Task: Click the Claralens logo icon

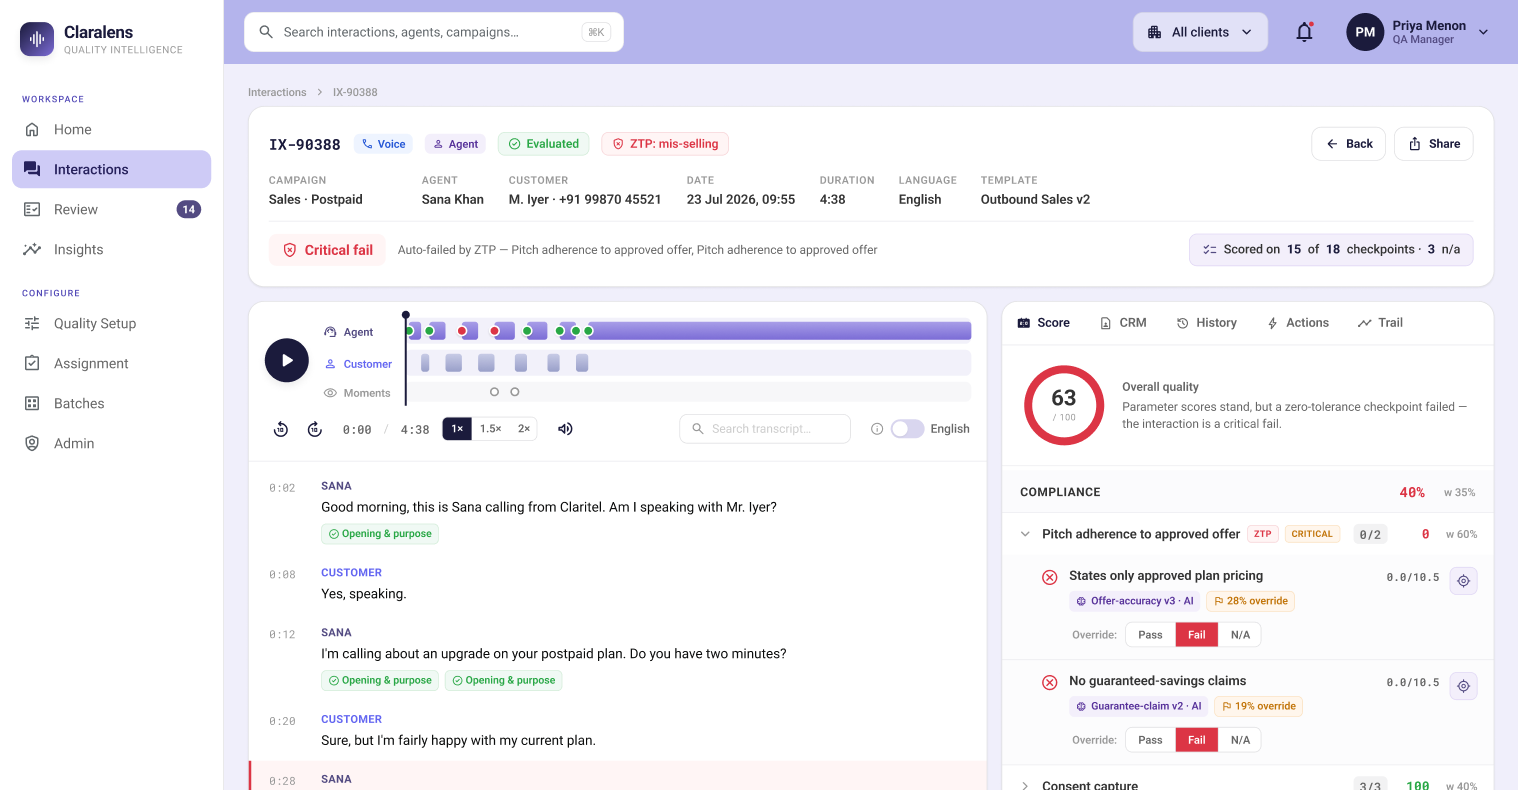Action: point(37,39)
